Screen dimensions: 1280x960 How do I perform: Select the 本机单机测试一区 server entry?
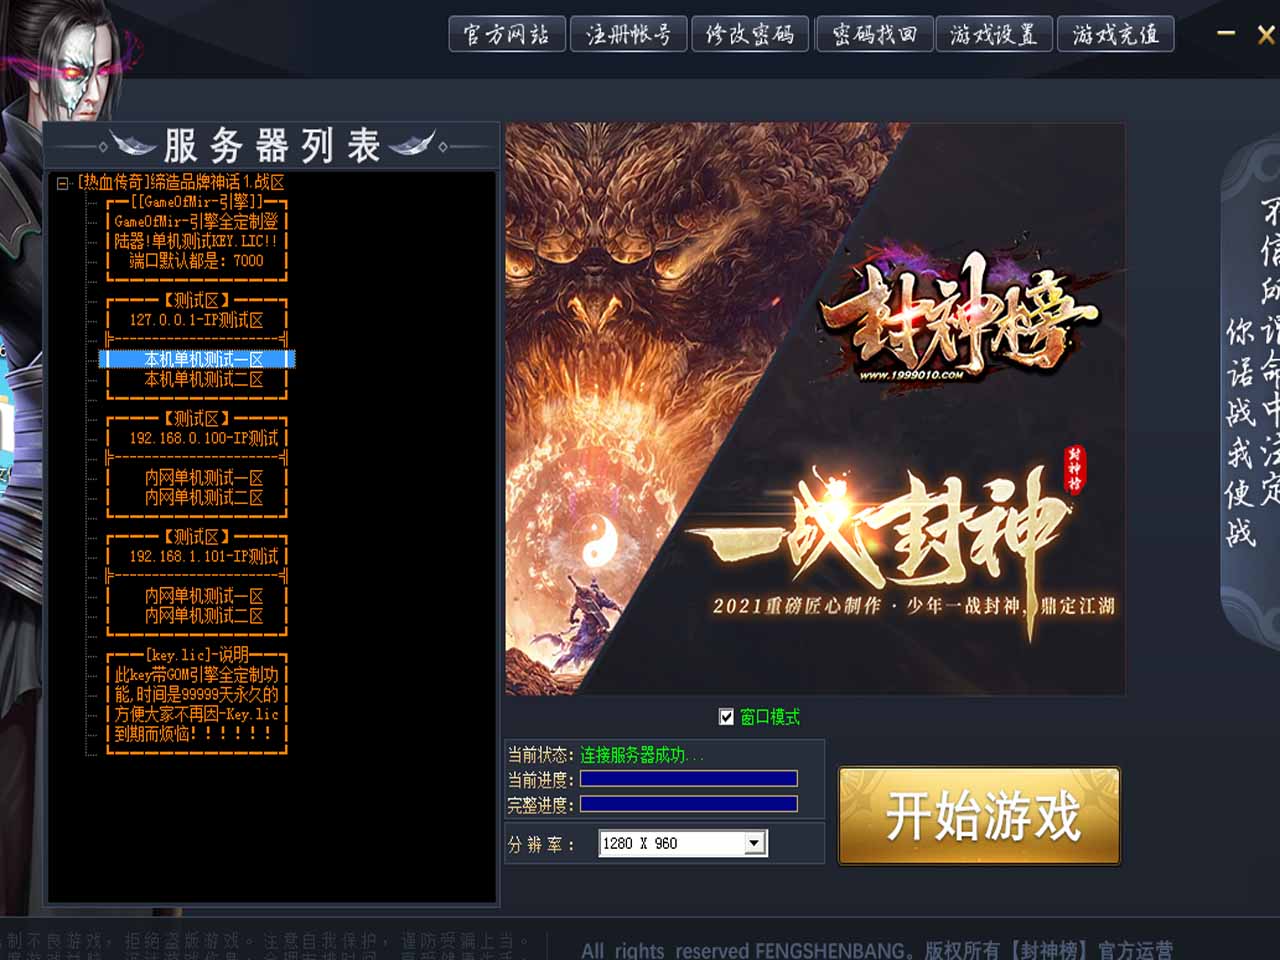tap(203, 359)
